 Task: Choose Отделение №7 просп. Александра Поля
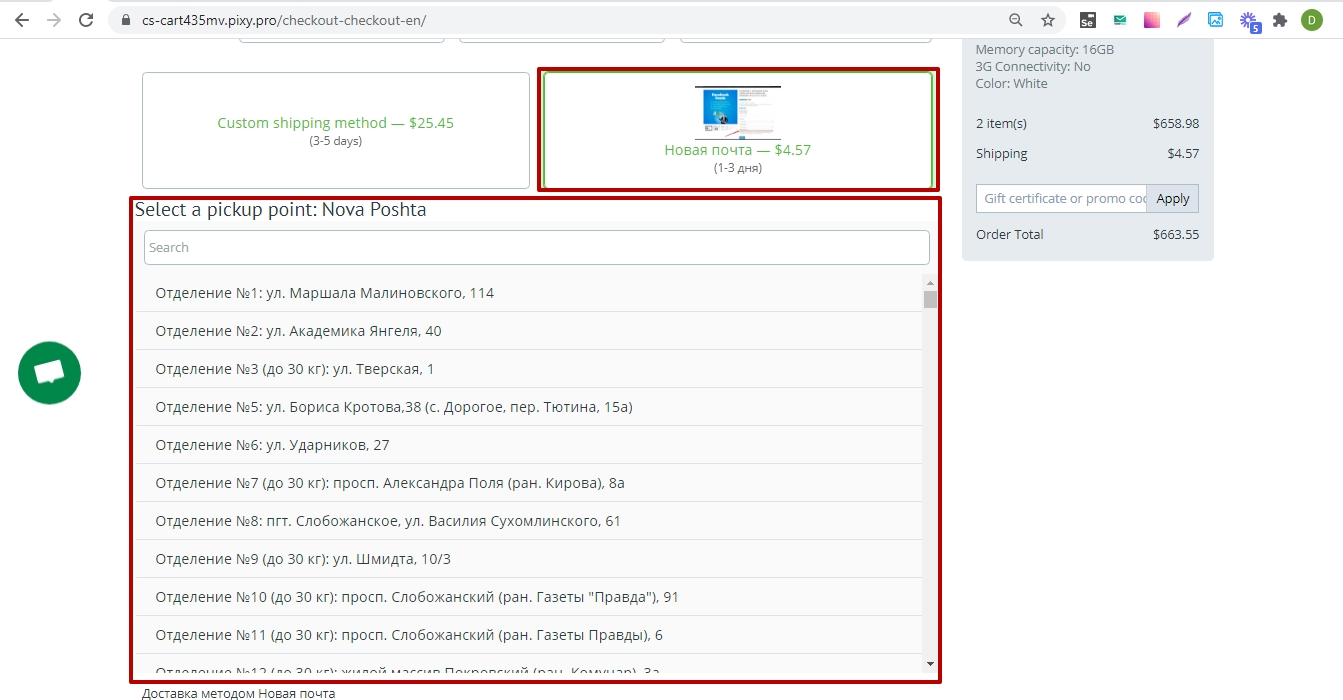click(529, 483)
